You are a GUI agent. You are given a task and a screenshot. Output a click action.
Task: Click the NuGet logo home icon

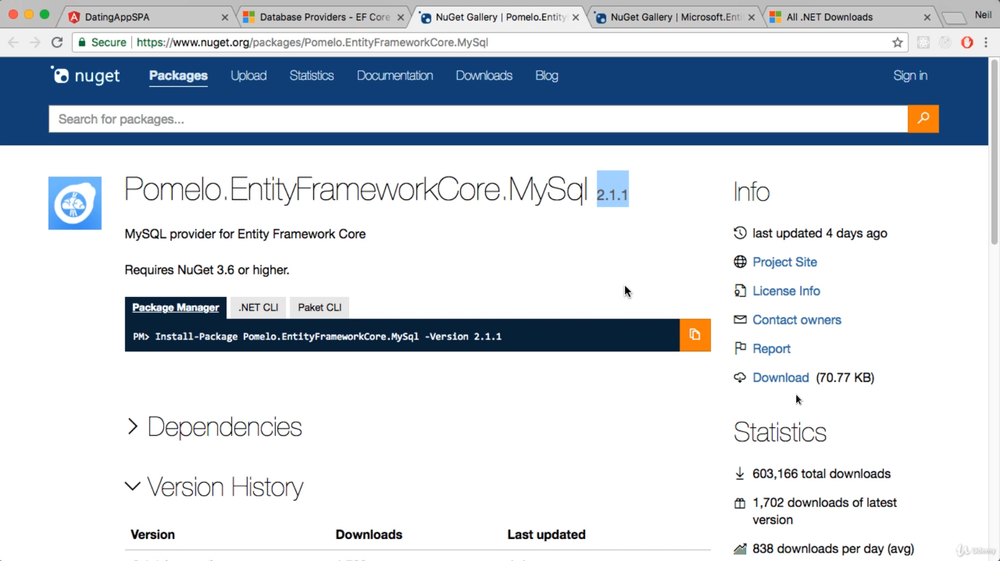click(x=85, y=76)
